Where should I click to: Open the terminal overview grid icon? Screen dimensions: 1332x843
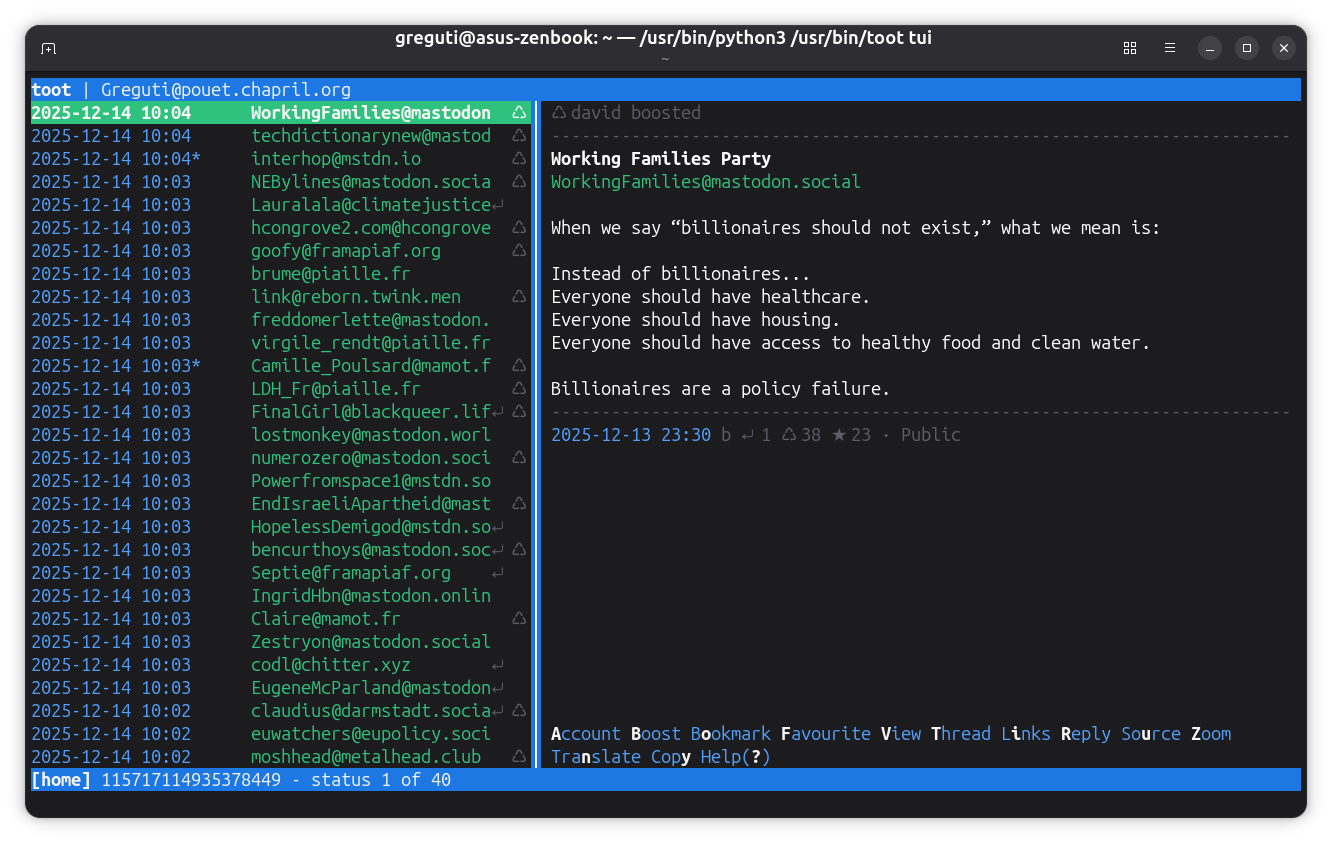click(x=1130, y=48)
